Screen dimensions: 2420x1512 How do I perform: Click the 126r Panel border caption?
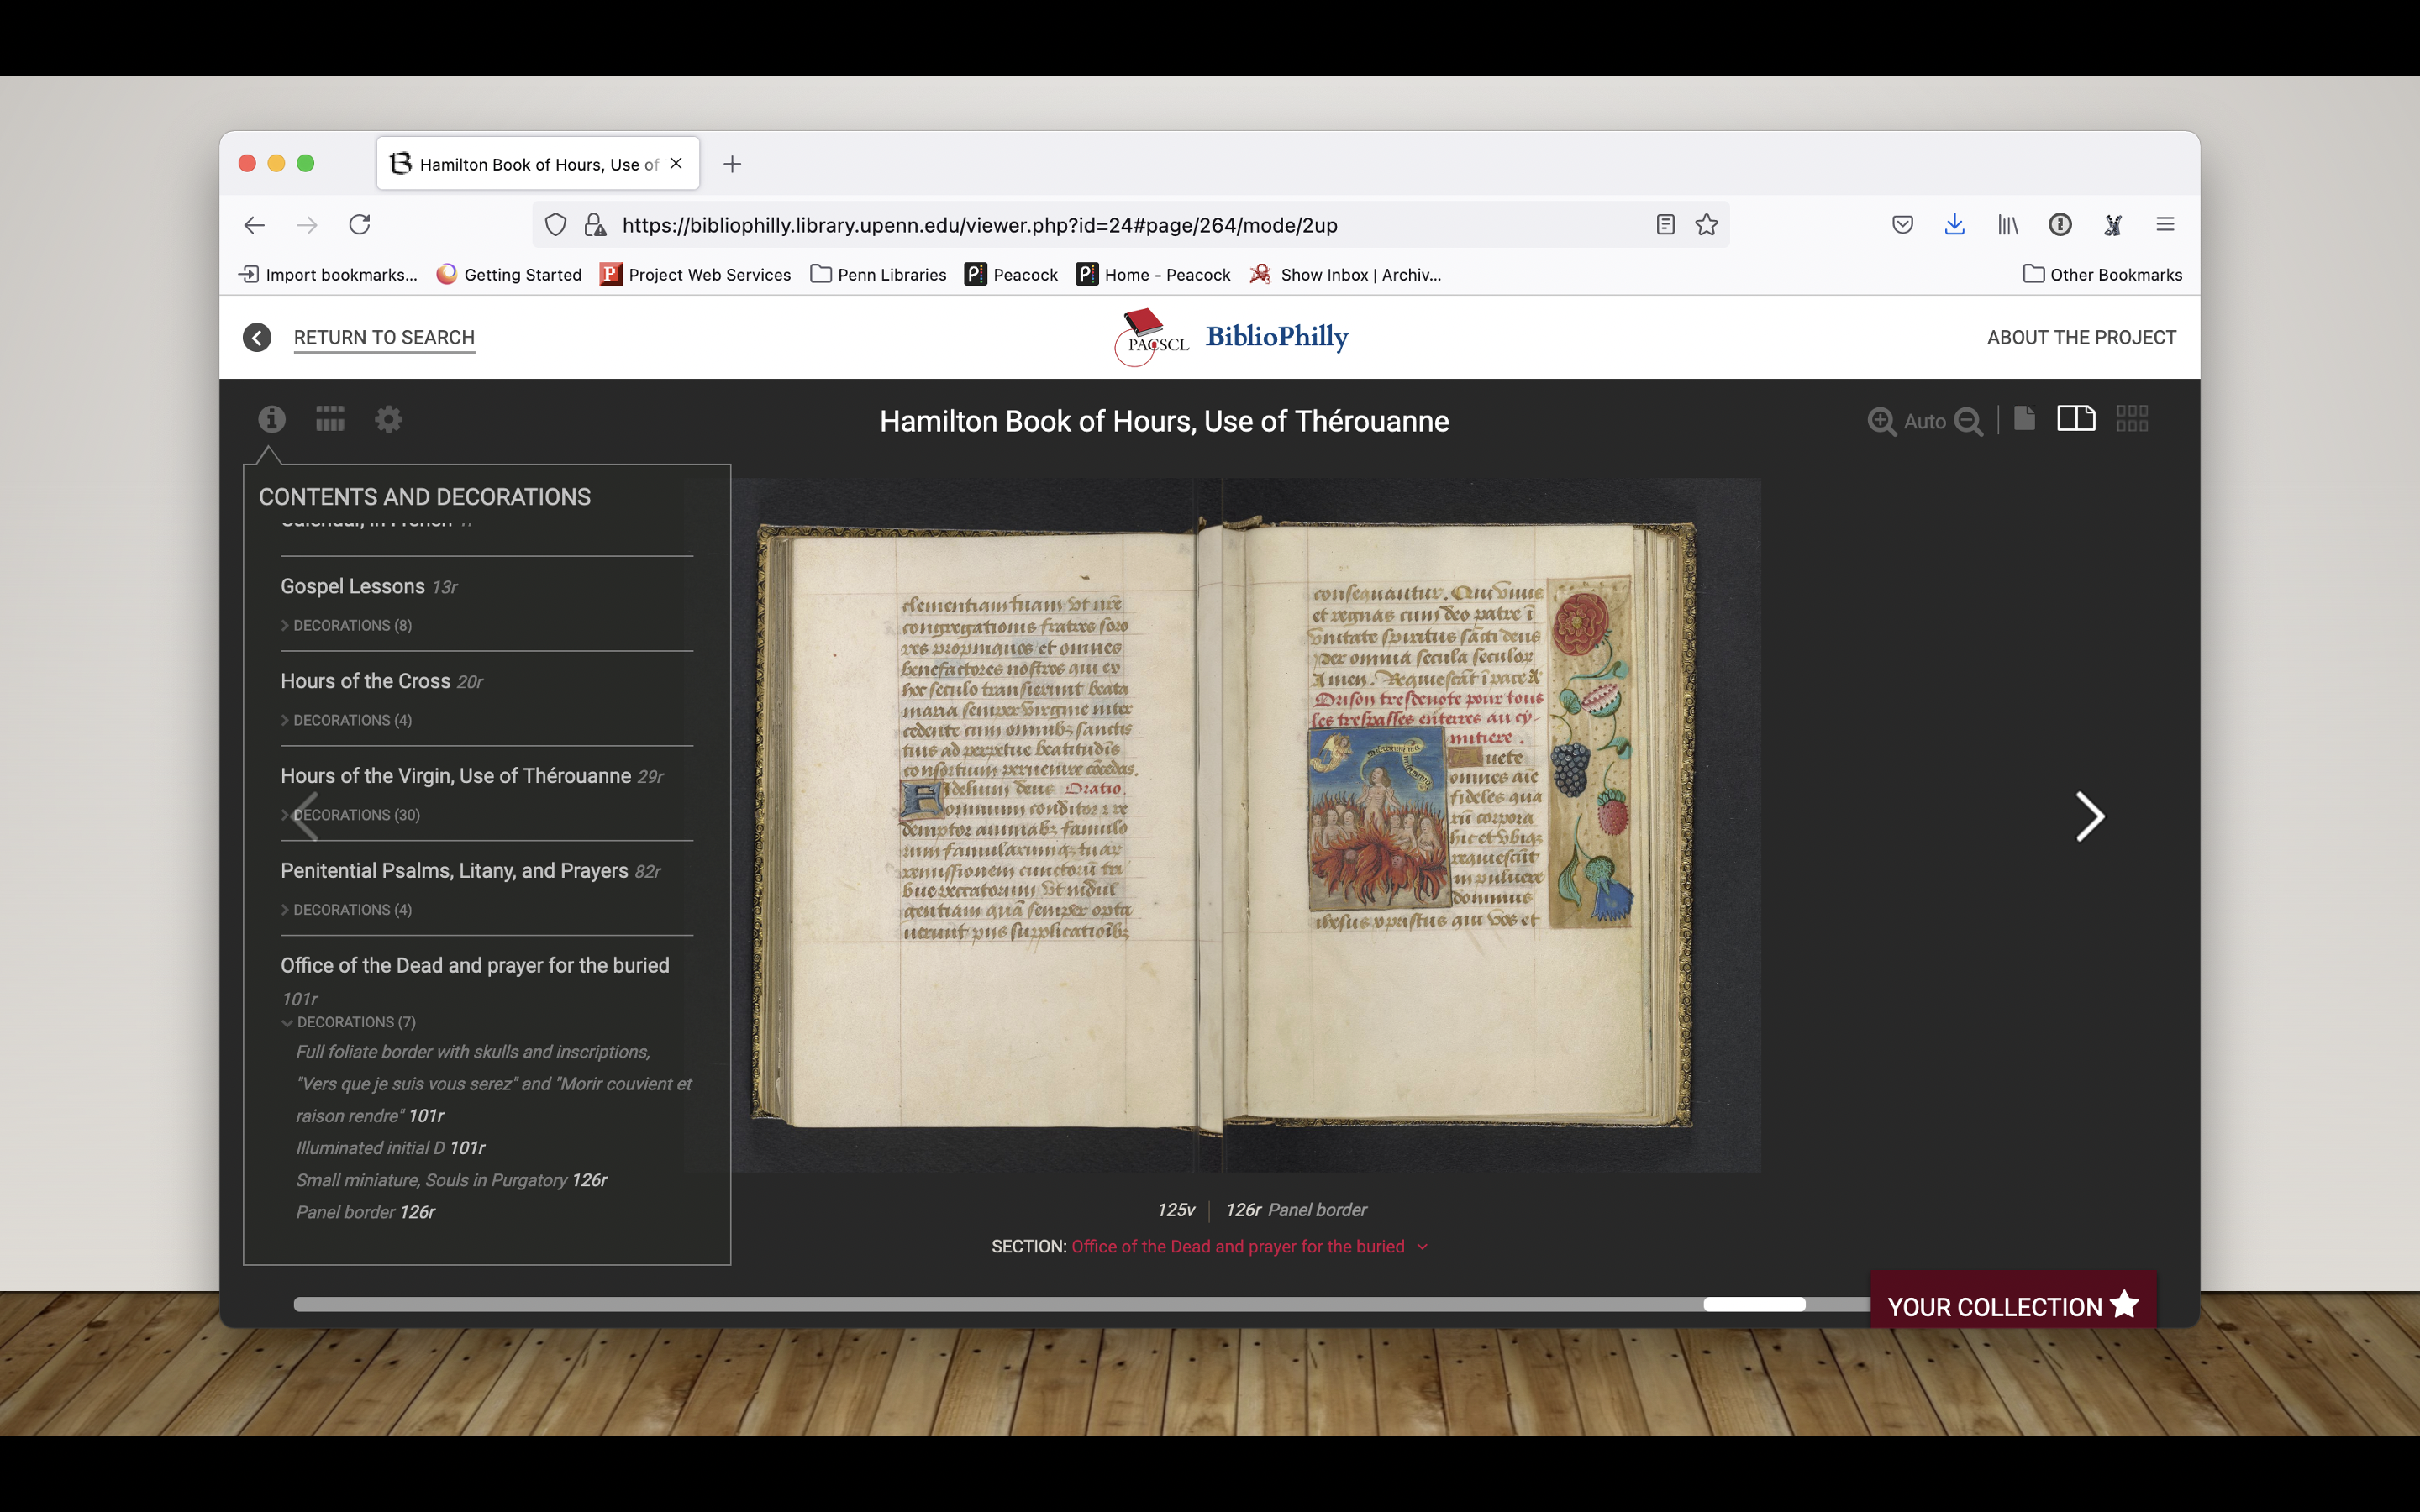[x=1296, y=1210]
